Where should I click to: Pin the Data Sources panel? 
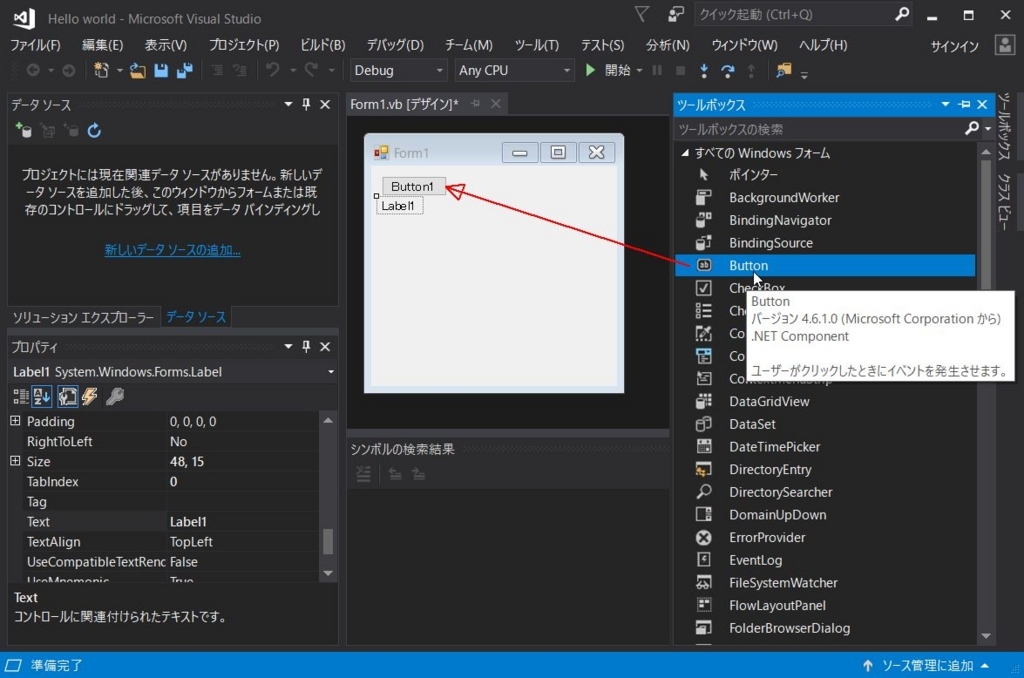coord(306,105)
